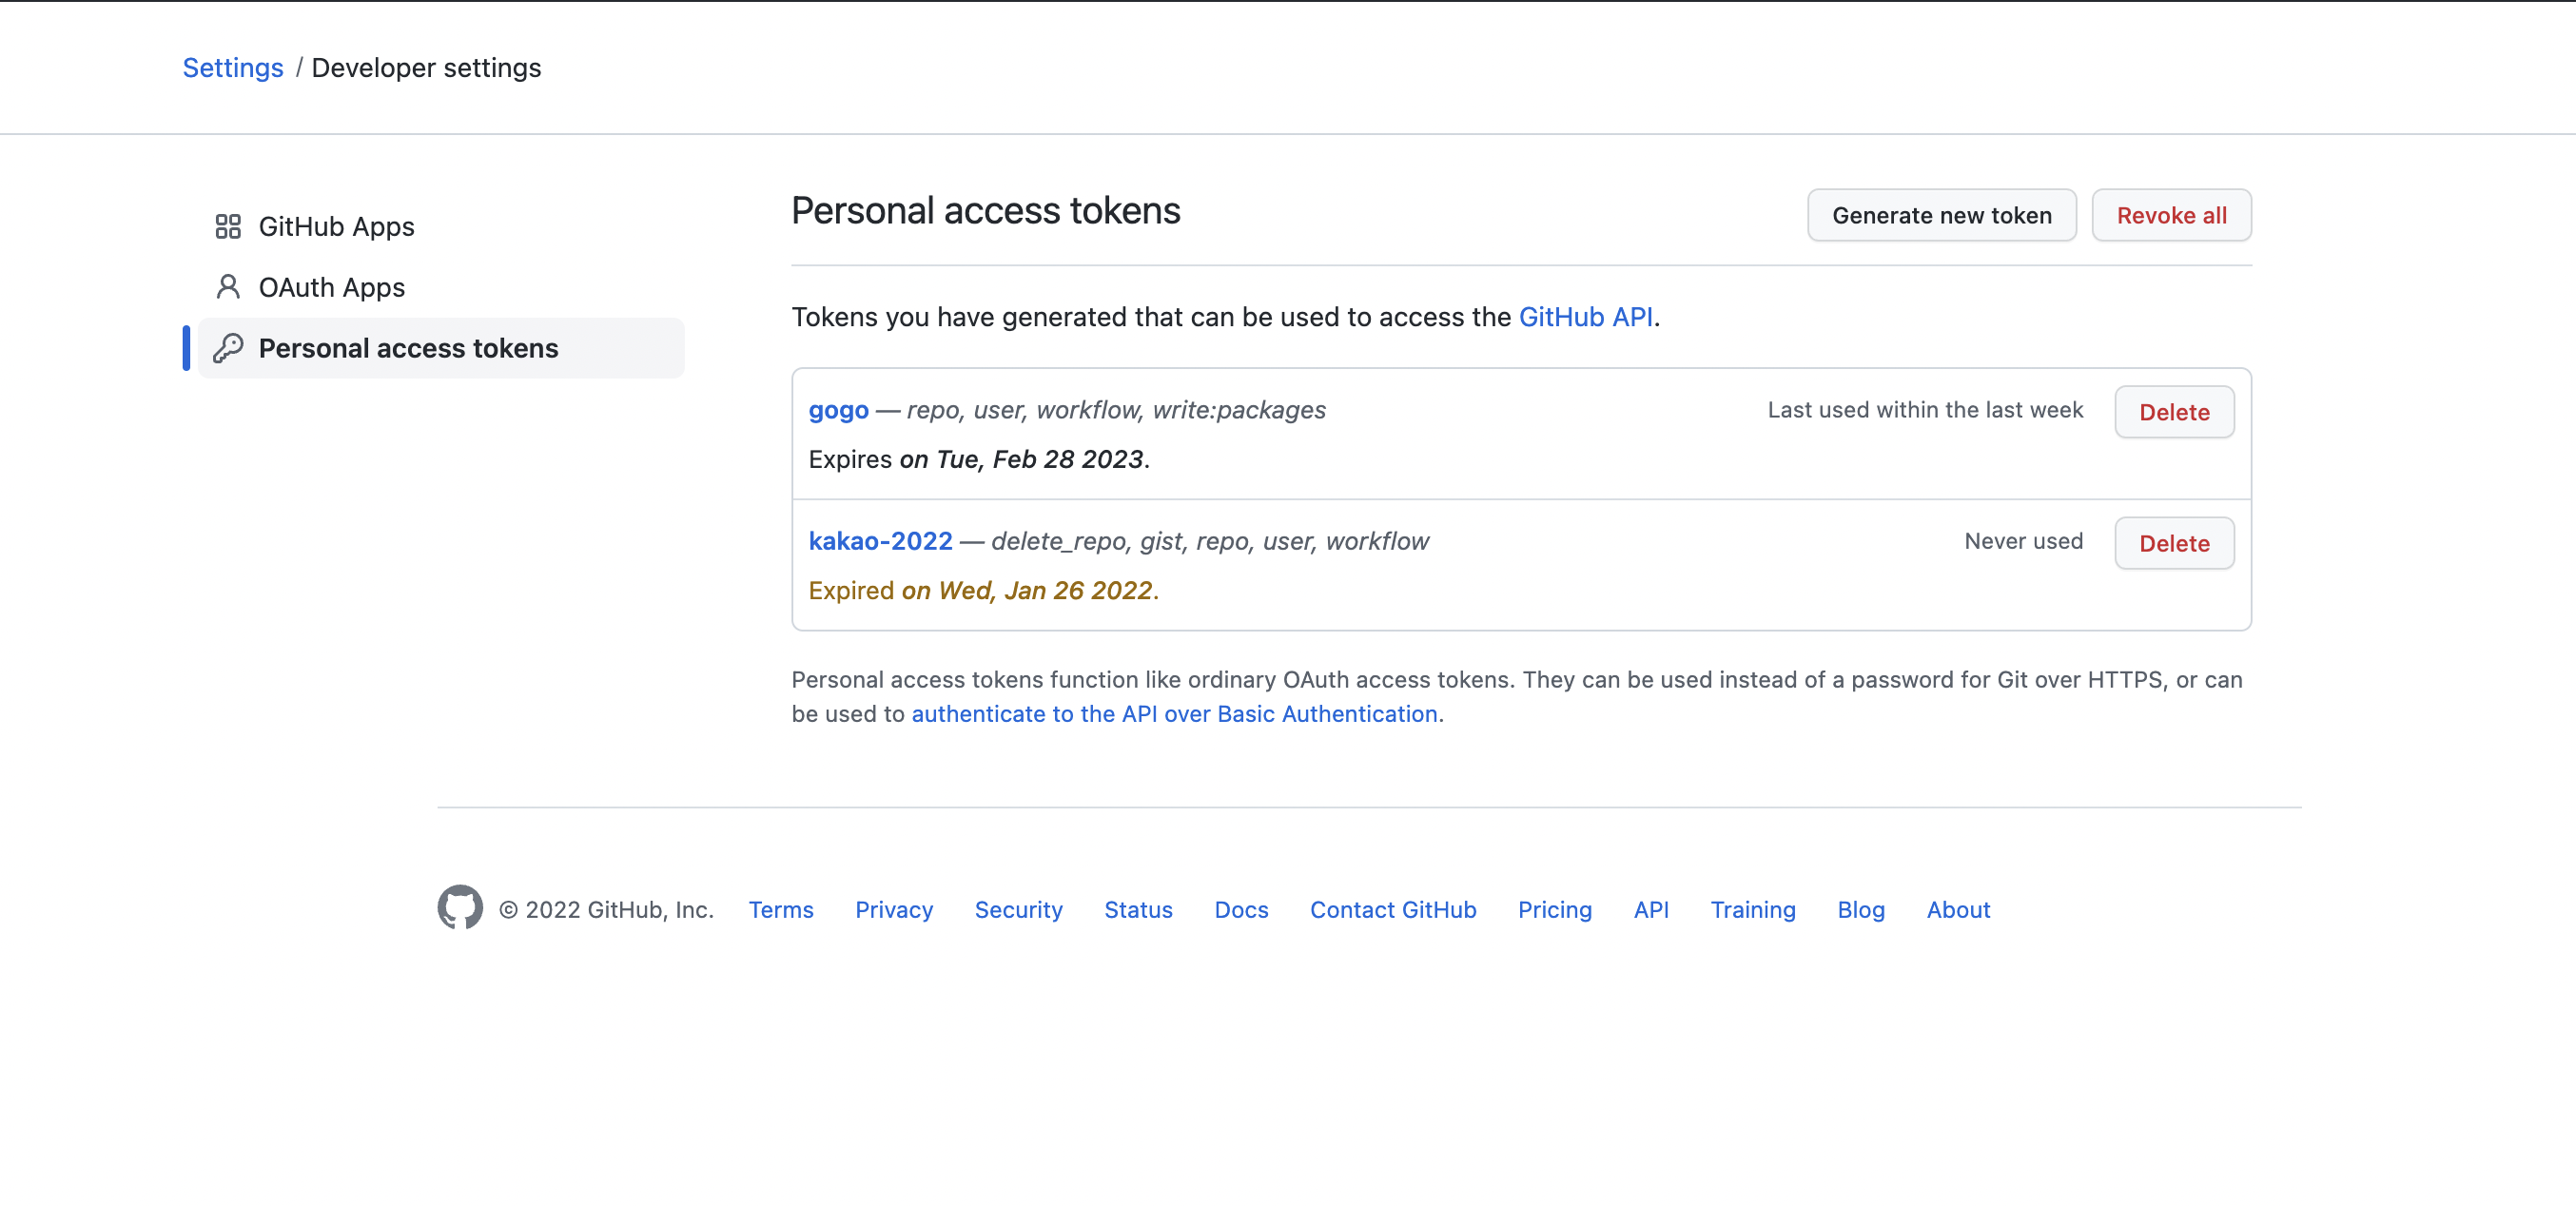Click the GitHub Apps grid icon
The image size is (2576, 1206).
228,227
